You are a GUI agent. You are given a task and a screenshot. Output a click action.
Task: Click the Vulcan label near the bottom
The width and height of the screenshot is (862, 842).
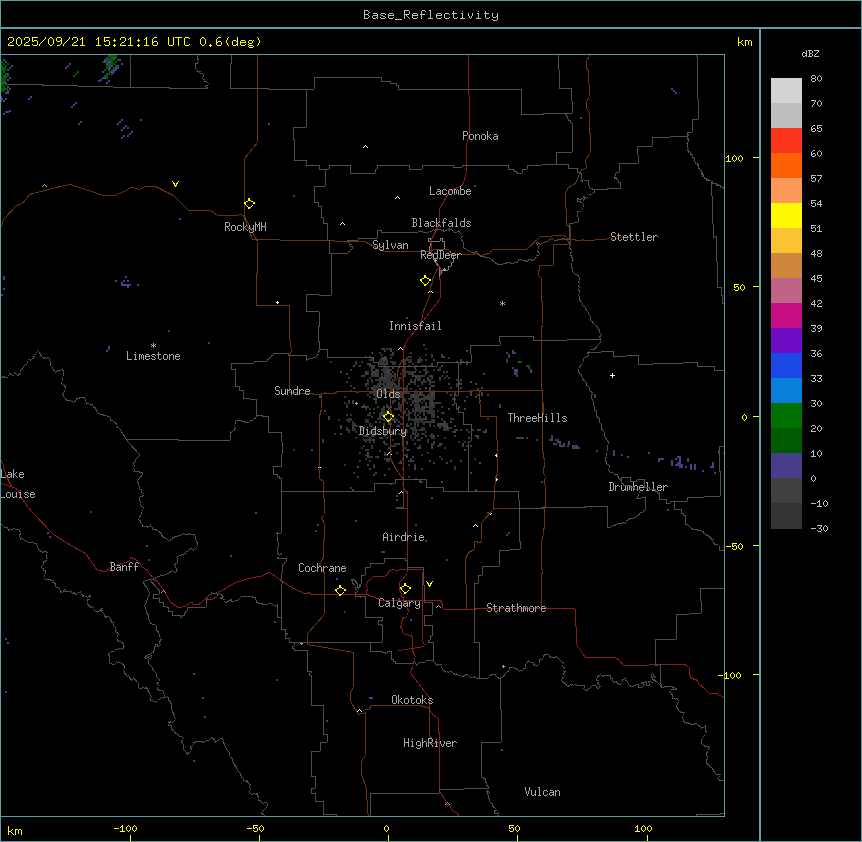(542, 792)
